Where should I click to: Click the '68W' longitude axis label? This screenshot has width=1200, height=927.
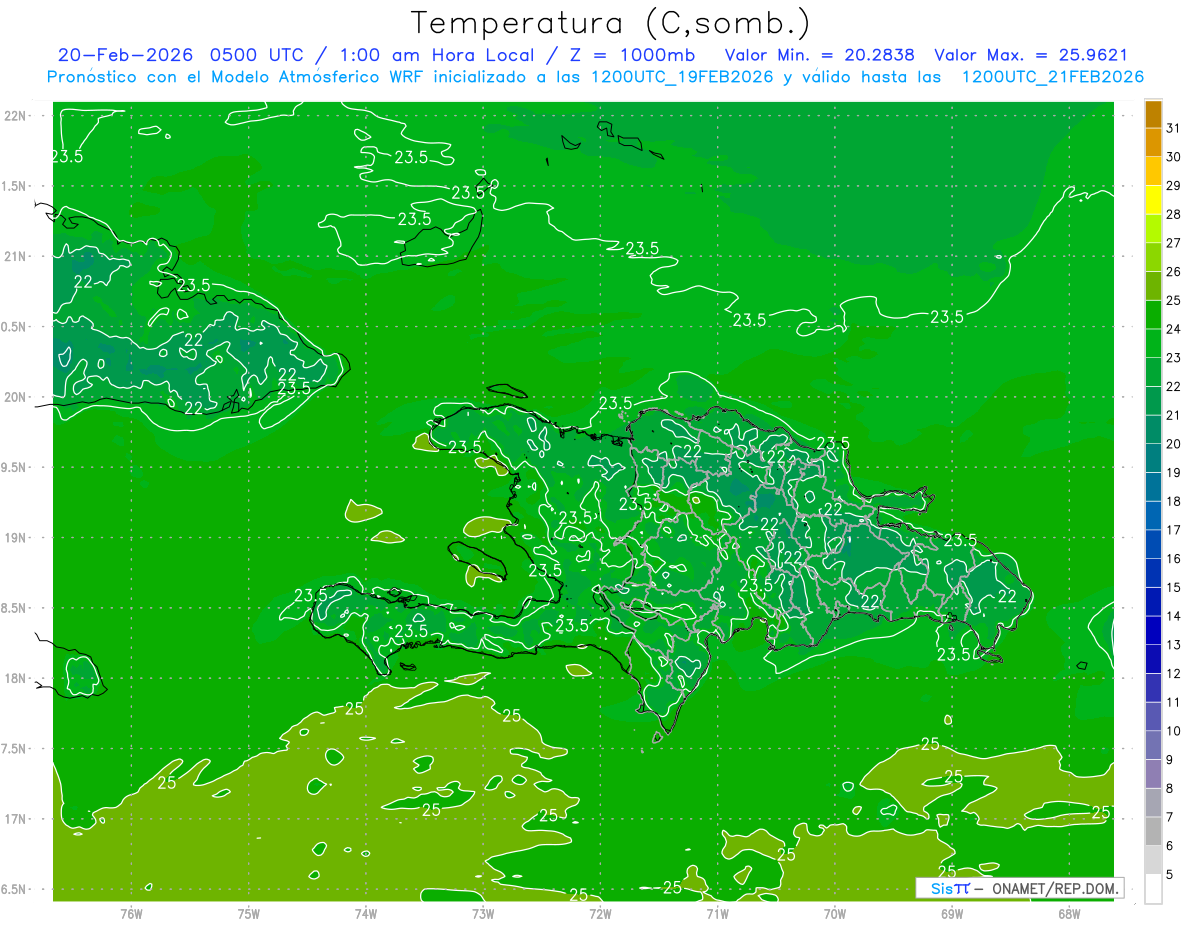click(x=1069, y=913)
